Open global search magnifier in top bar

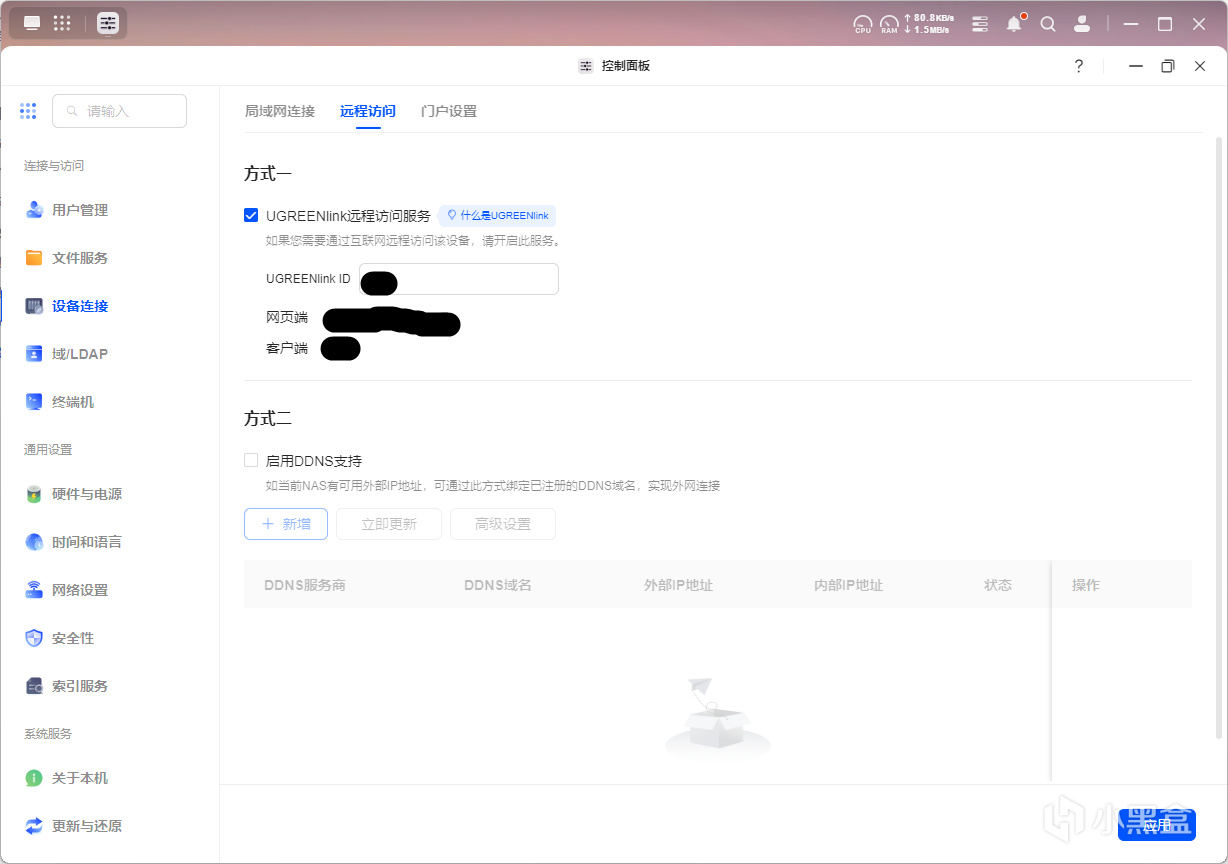(x=1048, y=24)
